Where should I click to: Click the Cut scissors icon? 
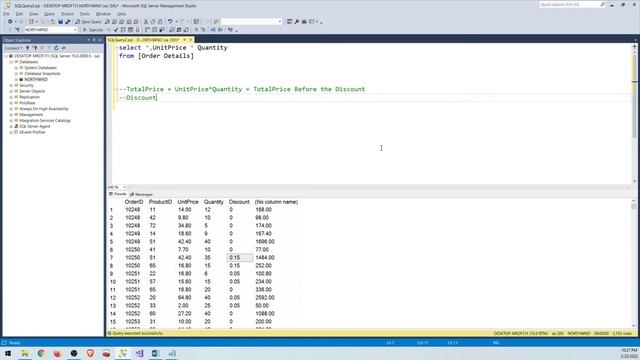coord(146,22)
